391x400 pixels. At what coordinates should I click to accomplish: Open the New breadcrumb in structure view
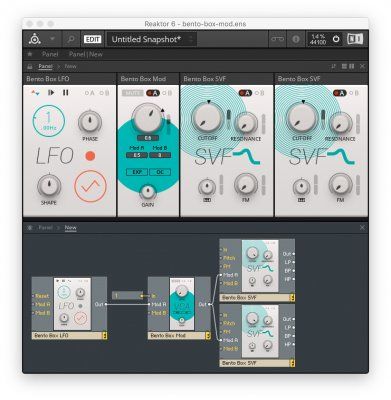point(70,227)
